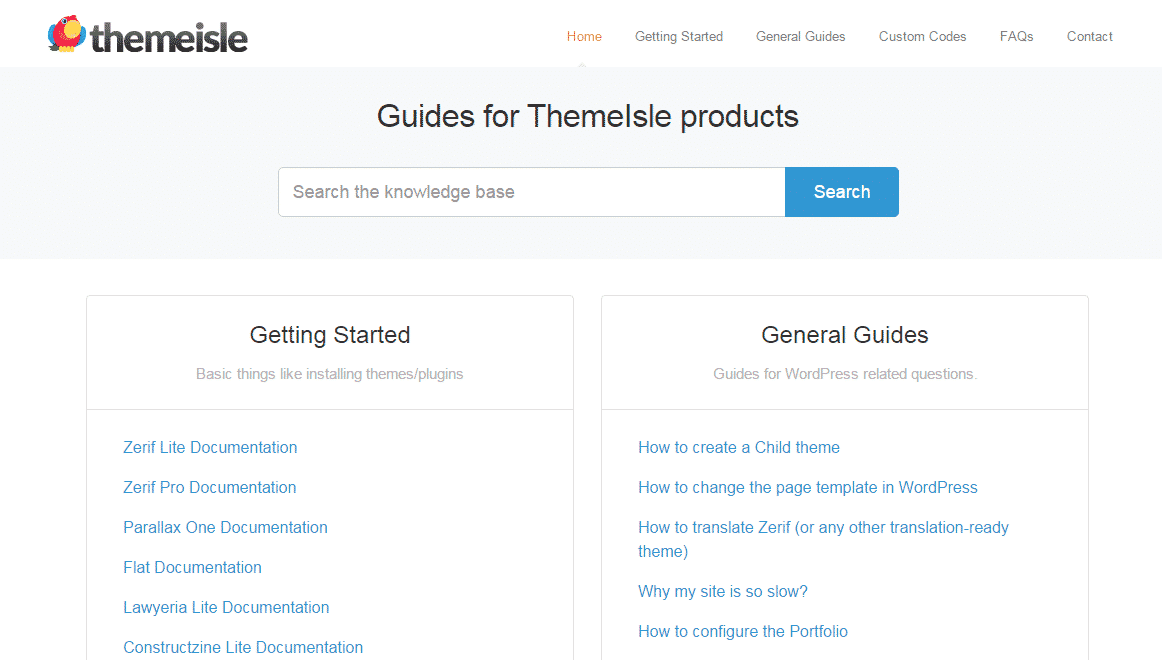This screenshot has height=660, width=1162.
Task: Click the ThemeIsle parrot logo icon
Action: coord(67,34)
